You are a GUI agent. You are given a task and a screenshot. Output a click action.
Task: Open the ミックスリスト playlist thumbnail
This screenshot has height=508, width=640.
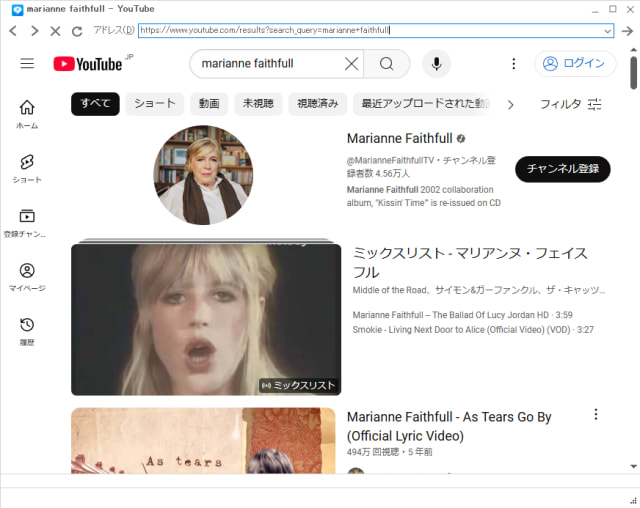[206, 319]
